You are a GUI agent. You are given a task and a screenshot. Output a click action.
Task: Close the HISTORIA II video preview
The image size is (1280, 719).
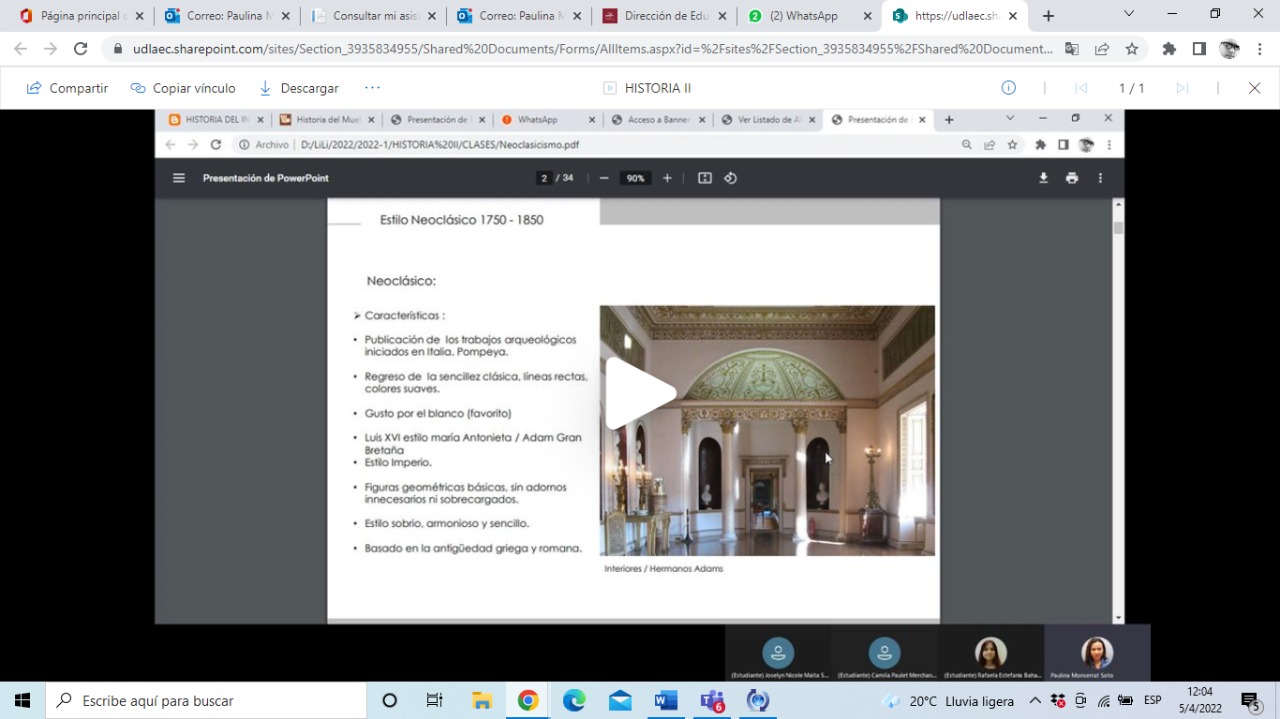1254,88
